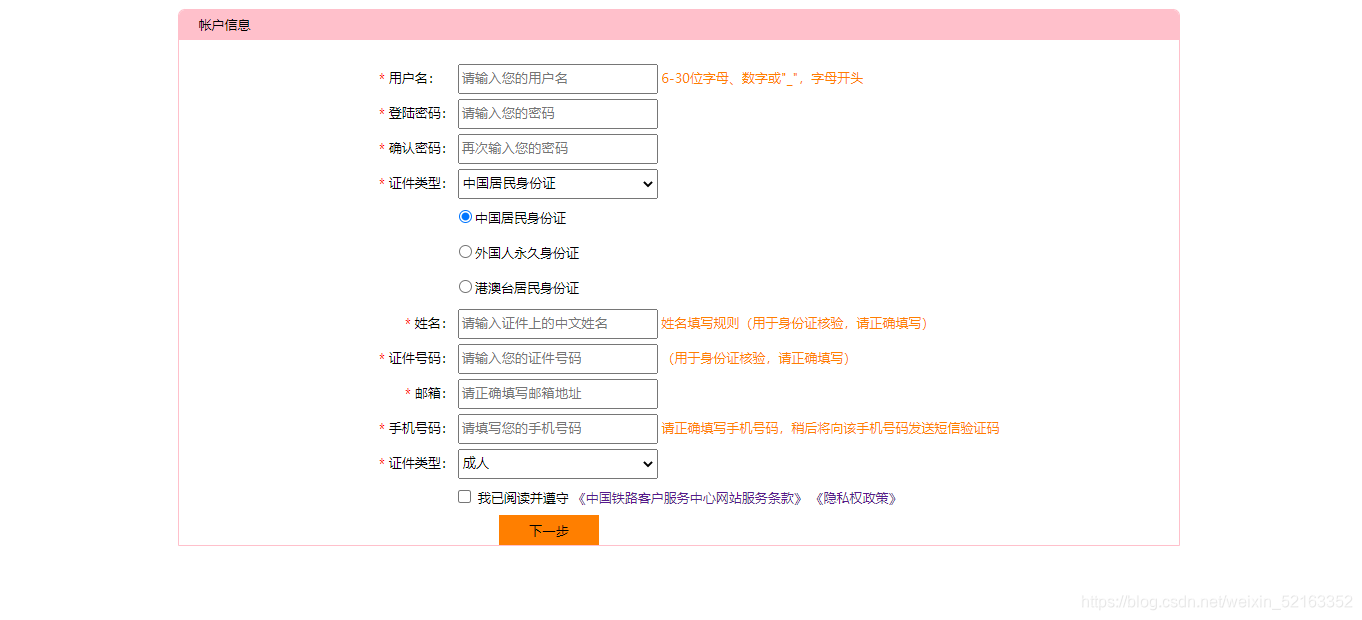Viewport: 1362px width, 620px height.
Task: Select the 中国居民身份证 radio button
Action: tap(465, 217)
